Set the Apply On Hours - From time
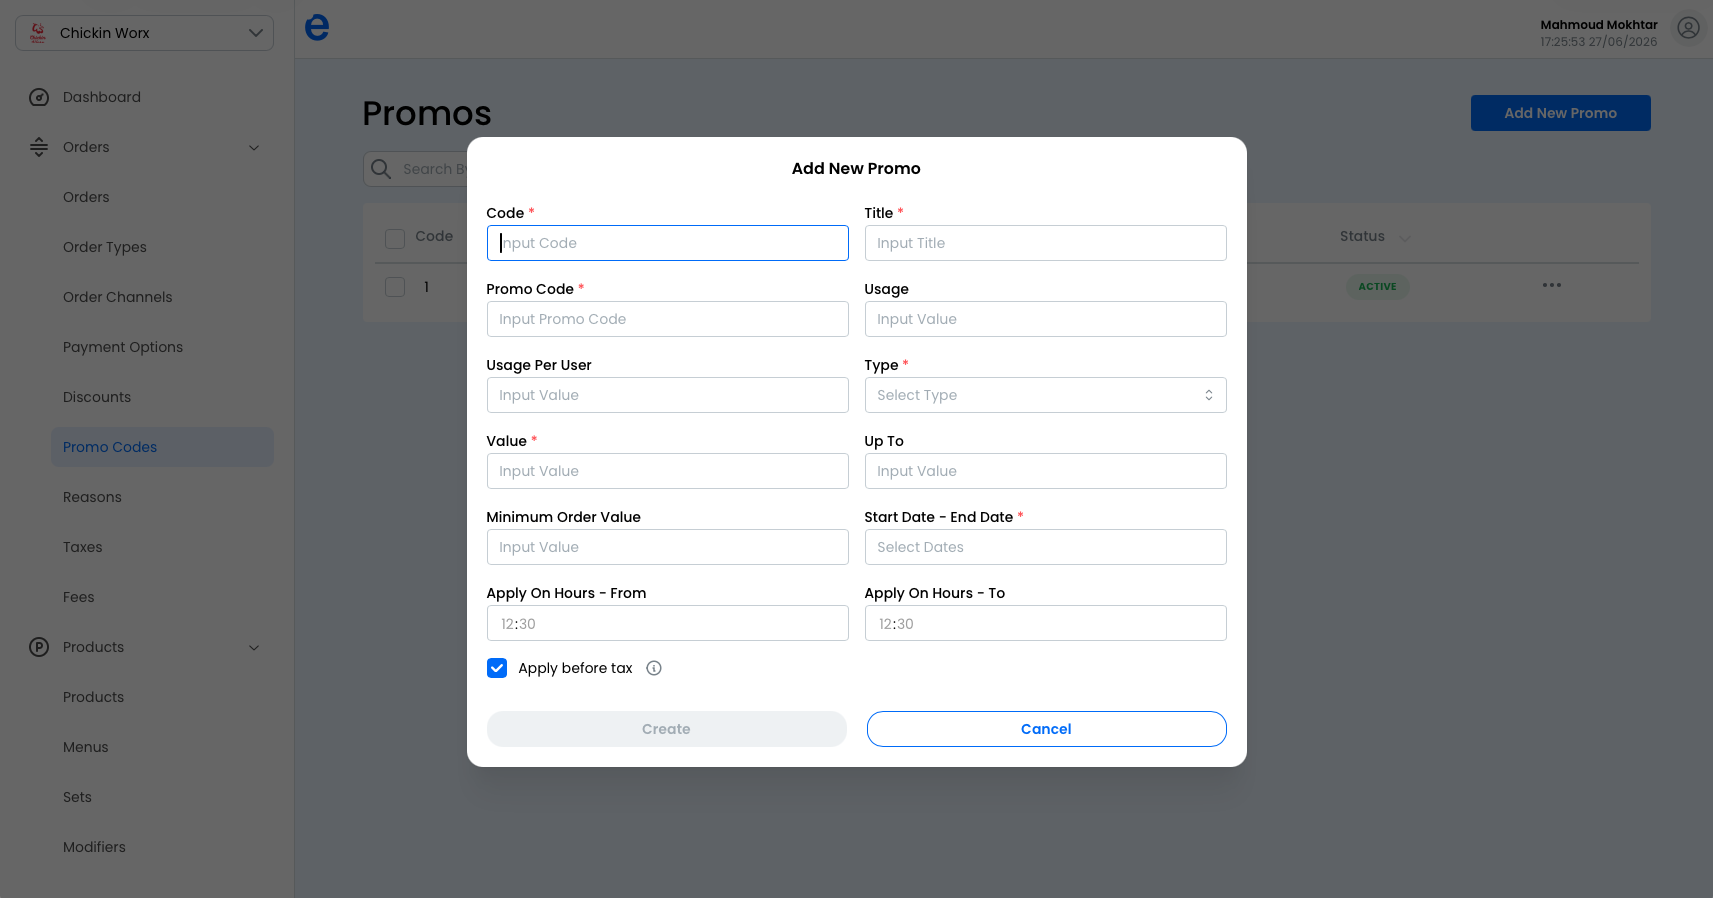This screenshot has height=898, width=1713. coord(667,623)
